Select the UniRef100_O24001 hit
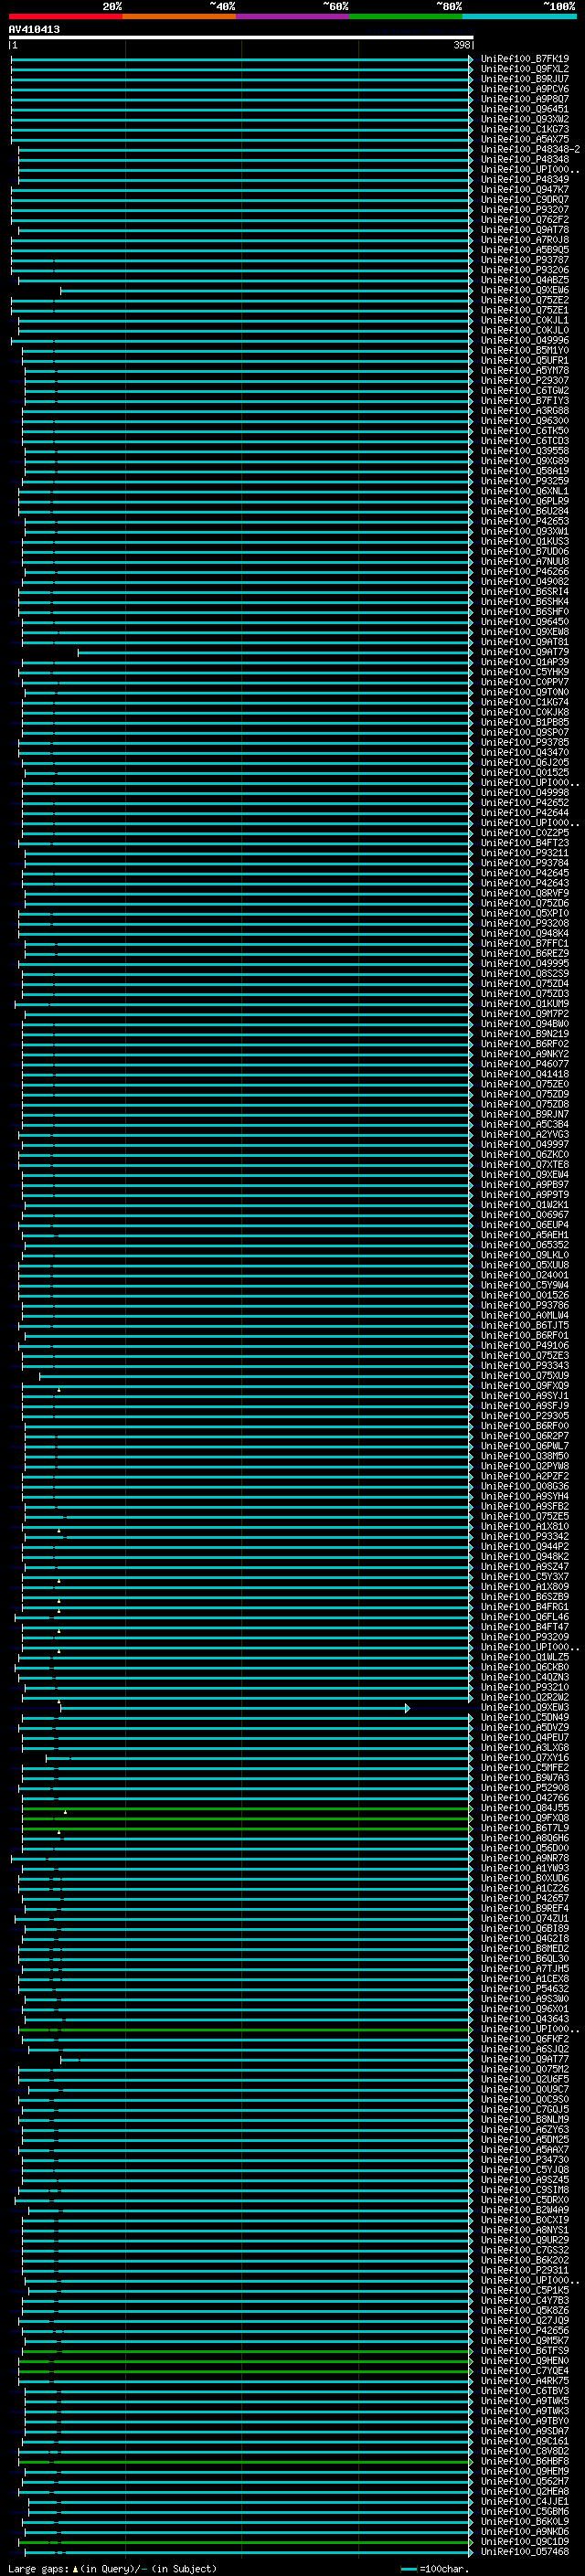Image resolution: width=585 pixels, height=2576 pixels. (x=525, y=1275)
